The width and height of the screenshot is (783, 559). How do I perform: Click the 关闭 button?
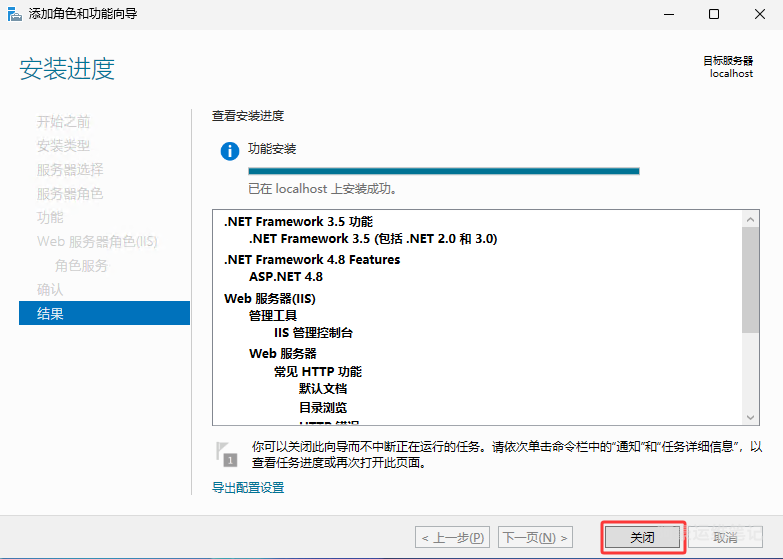(642, 538)
